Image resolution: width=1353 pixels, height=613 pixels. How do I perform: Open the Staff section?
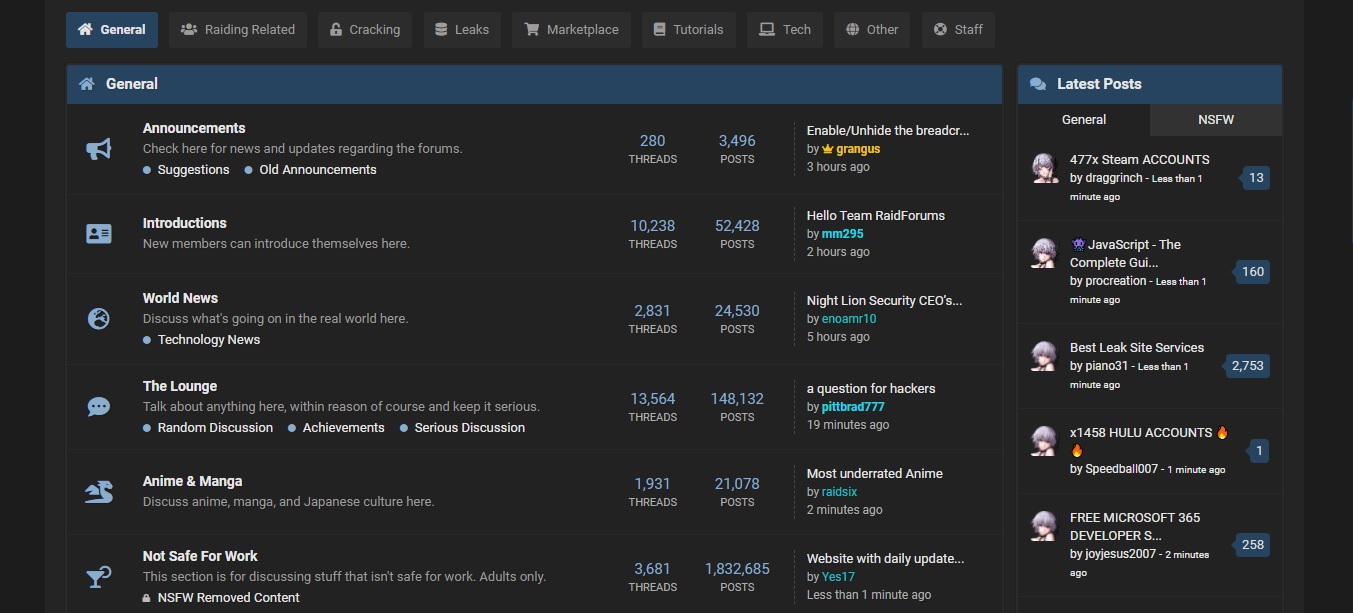click(957, 29)
